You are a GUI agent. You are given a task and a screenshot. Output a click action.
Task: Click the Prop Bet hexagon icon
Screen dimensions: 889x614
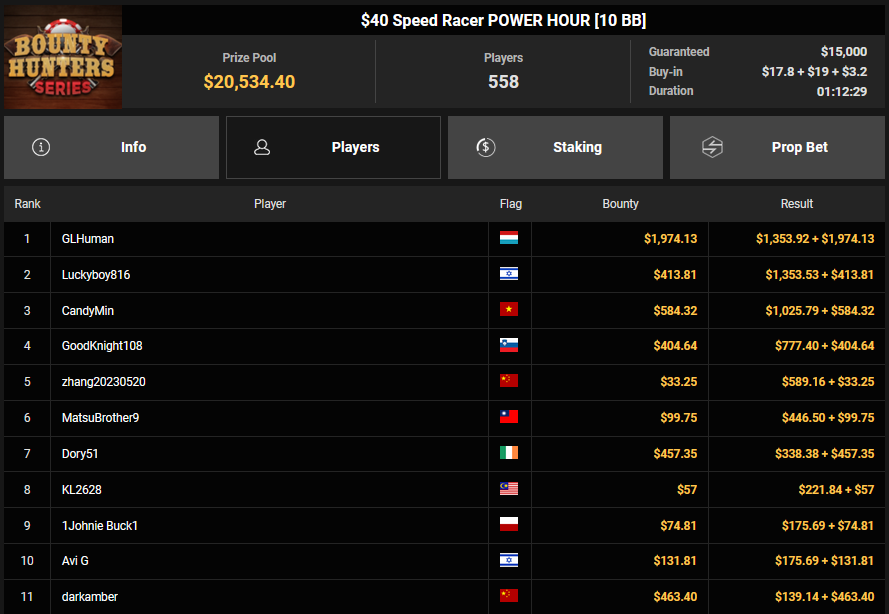(711, 147)
